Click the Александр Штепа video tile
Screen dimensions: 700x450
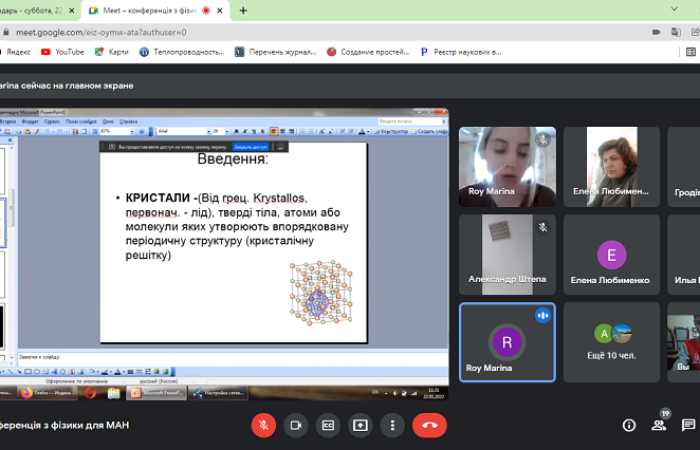(507, 254)
